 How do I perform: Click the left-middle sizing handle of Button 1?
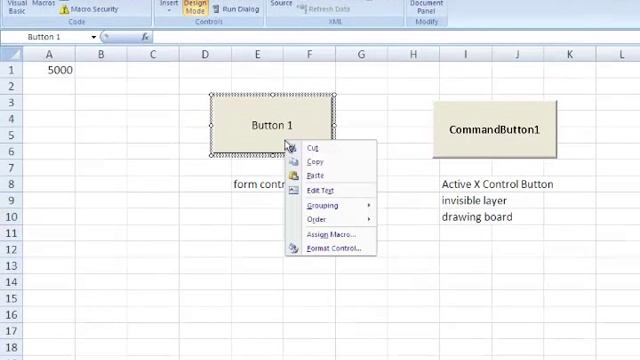pos(211,125)
